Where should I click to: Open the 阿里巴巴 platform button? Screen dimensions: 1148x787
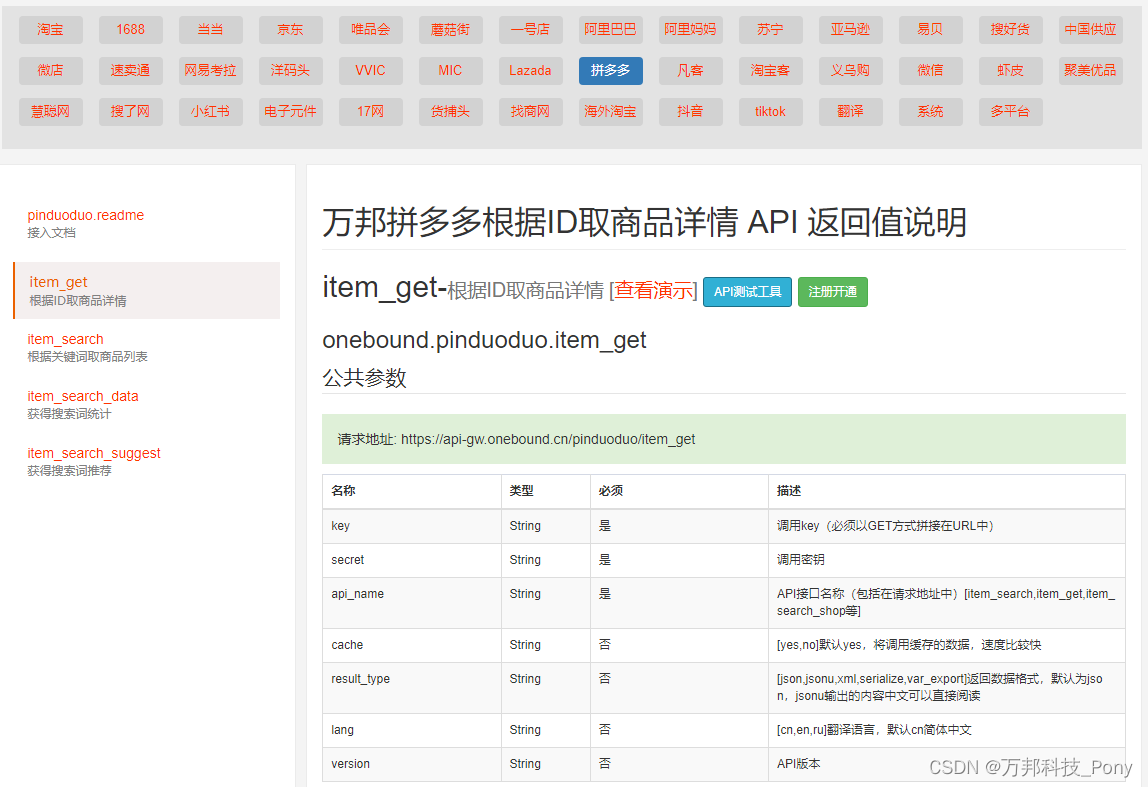tap(611, 29)
